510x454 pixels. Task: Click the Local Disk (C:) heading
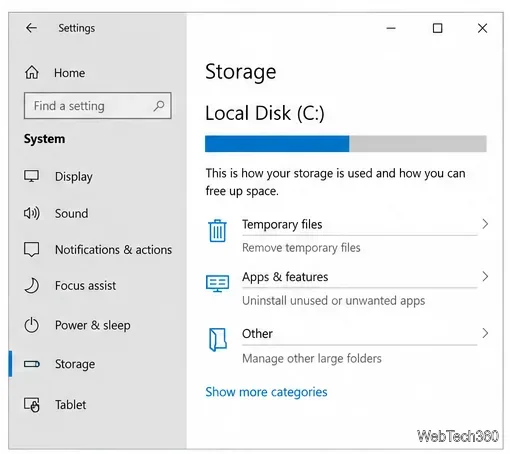(x=265, y=113)
